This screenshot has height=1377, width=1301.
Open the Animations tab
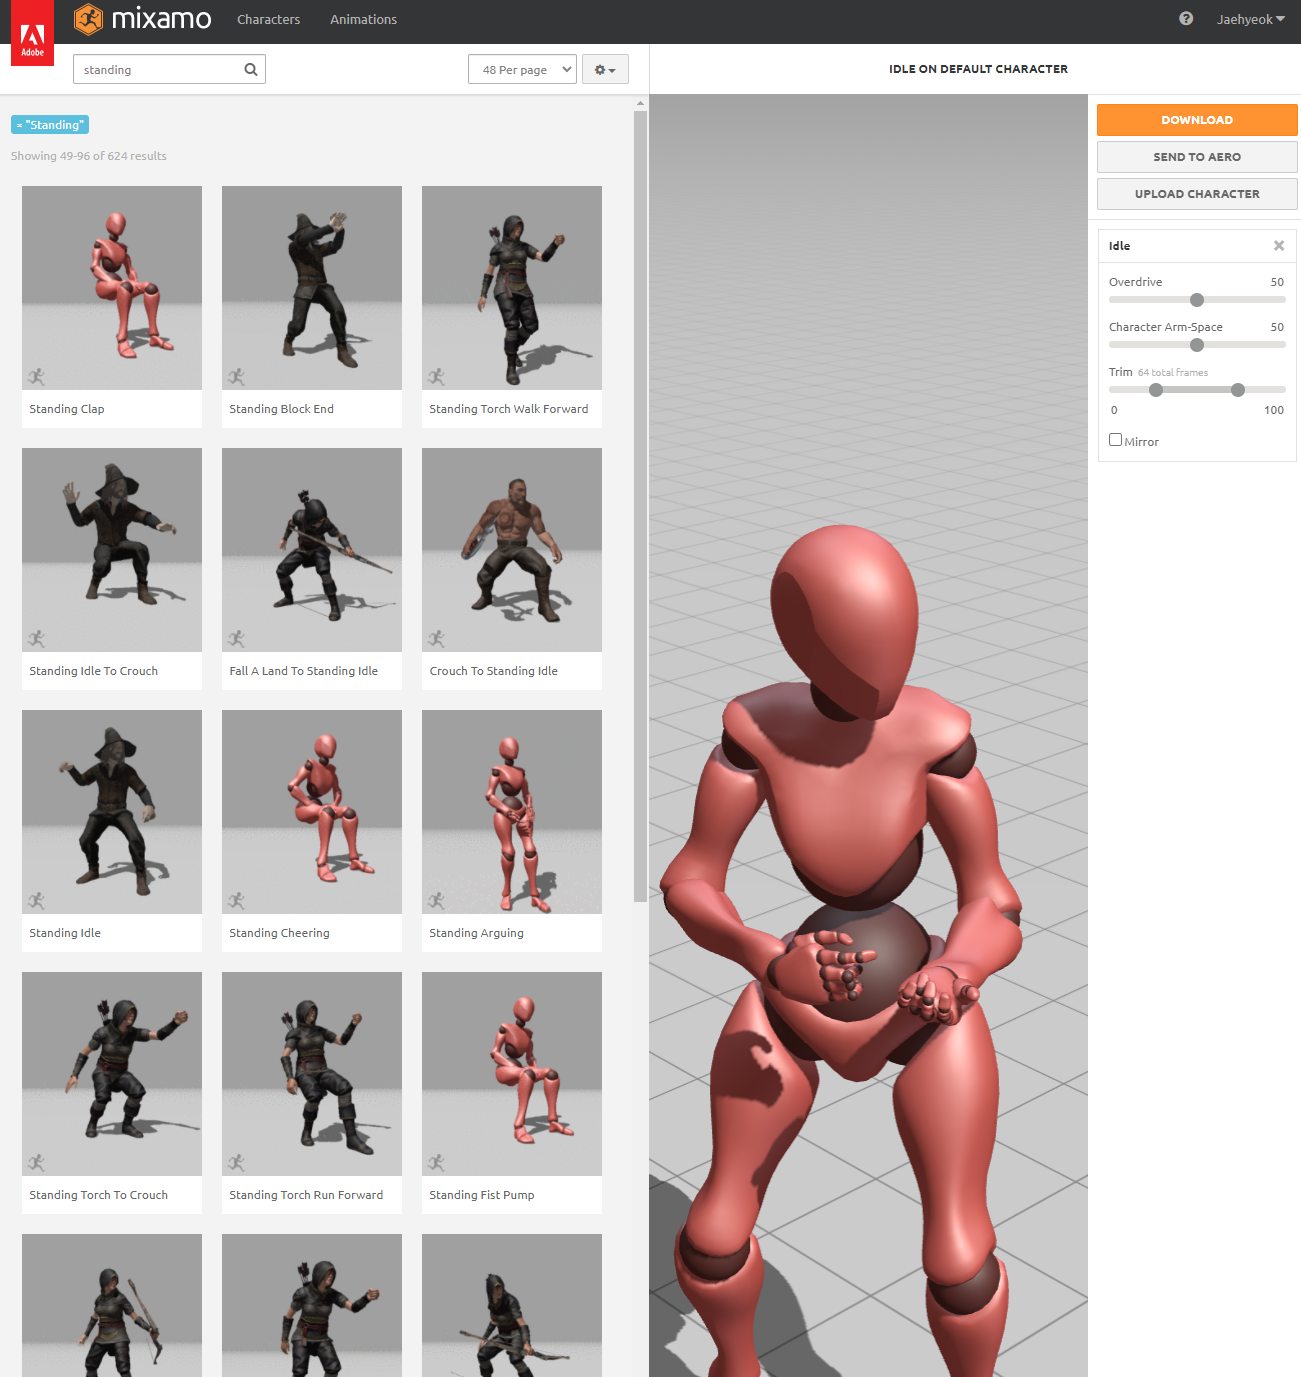click(363, 19)
